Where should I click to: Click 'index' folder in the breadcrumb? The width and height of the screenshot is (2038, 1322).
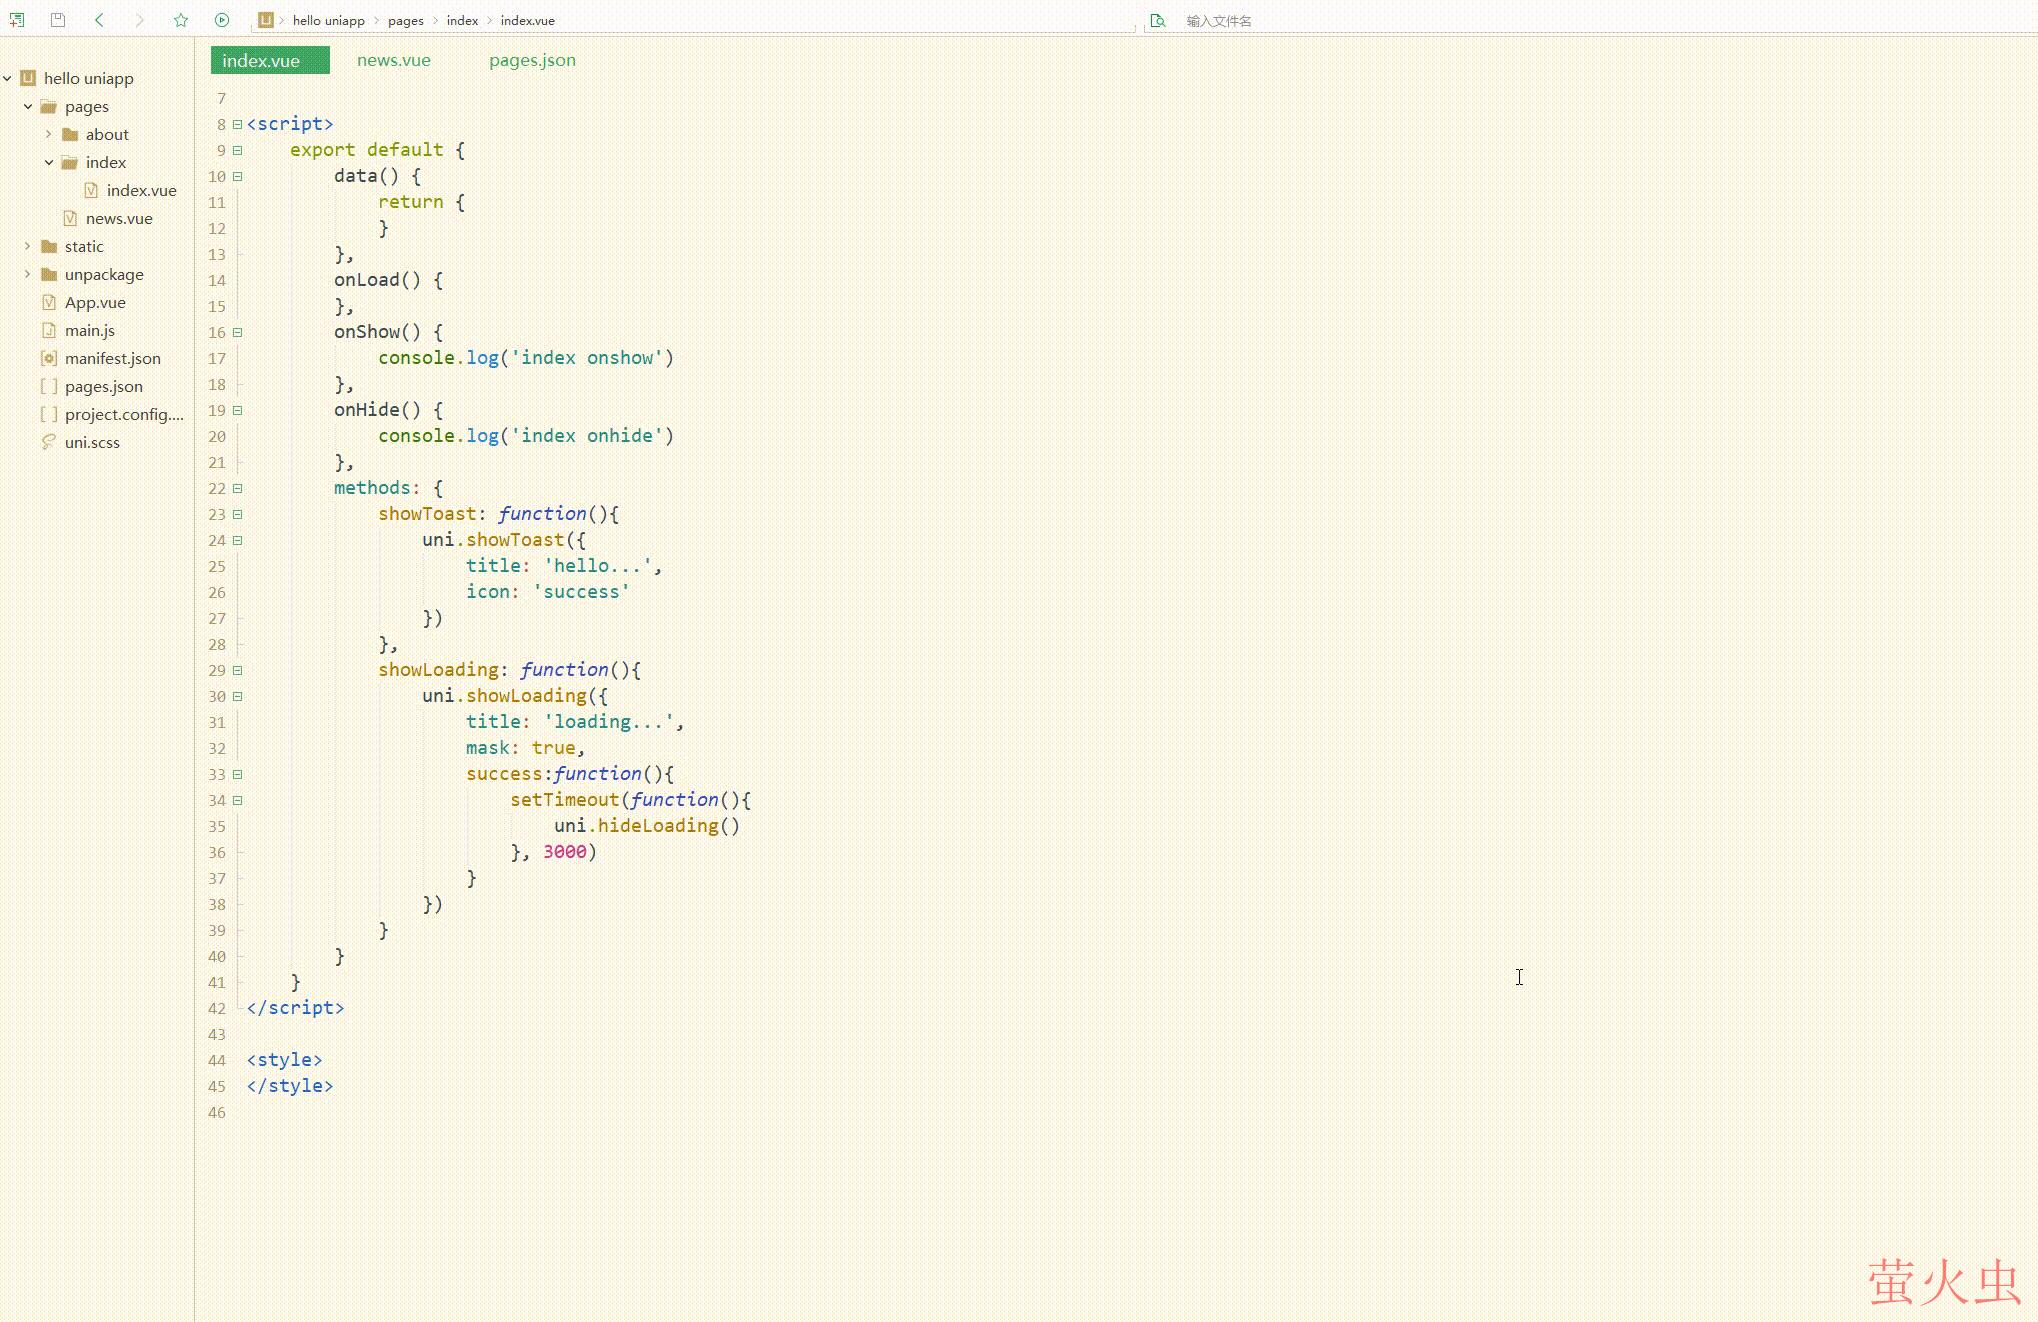click(x=462, y=20)
